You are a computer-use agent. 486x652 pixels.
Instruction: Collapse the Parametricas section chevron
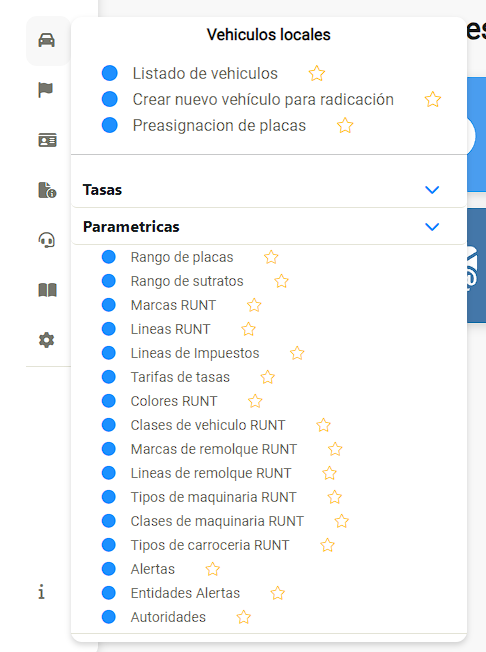click(432, 227)
